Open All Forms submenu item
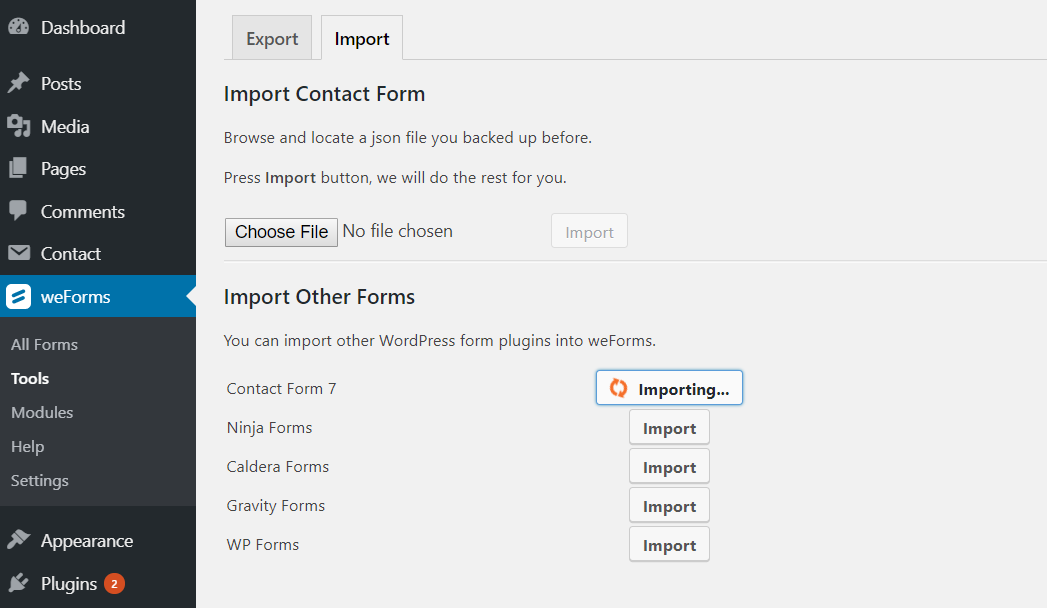This screenshot has width=1047, height=608. pyautogui.click(x=44, y=344)
